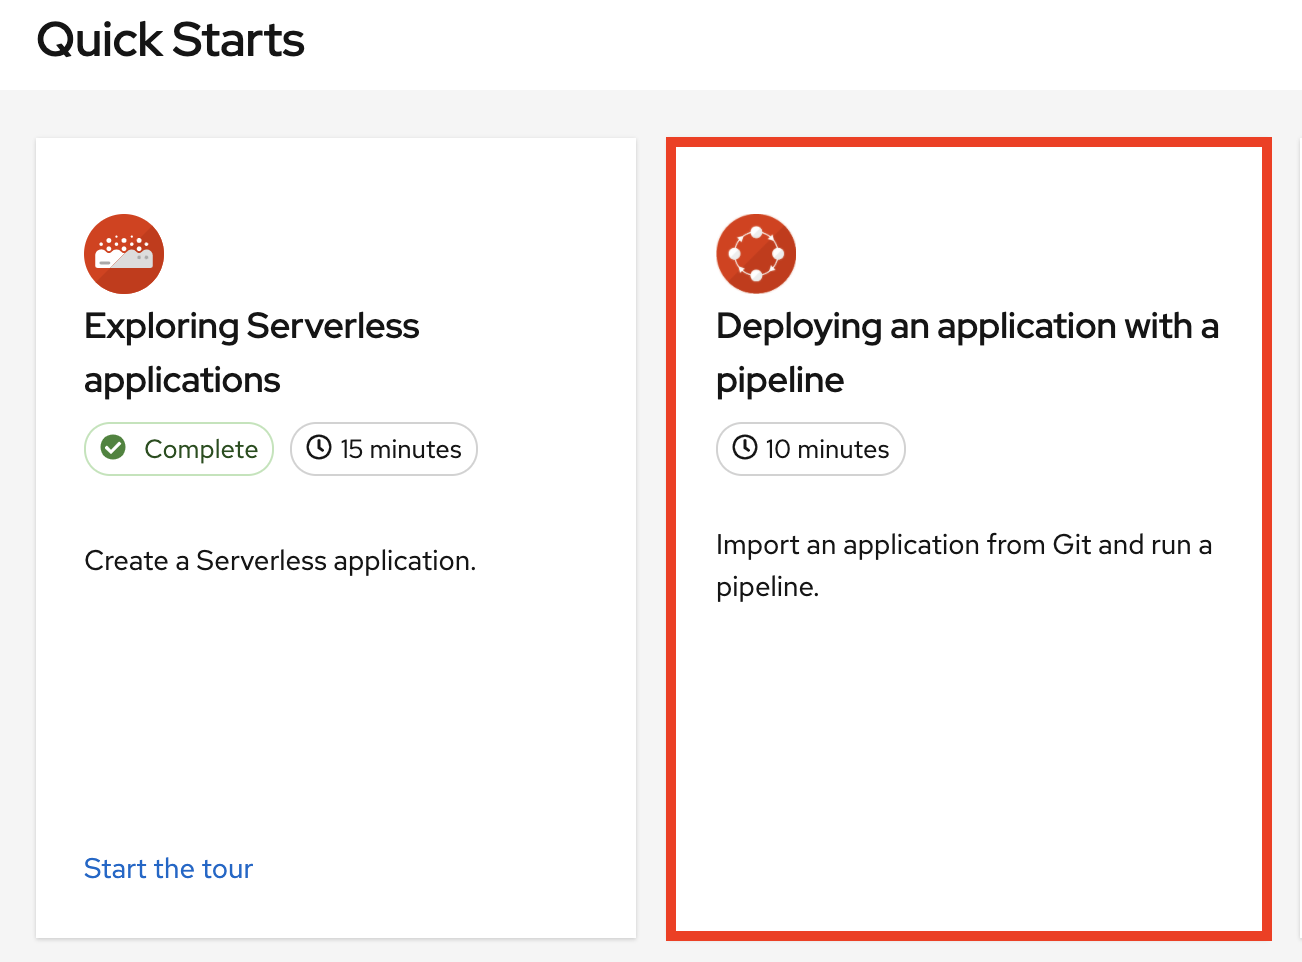The width and height of the screenshot is (1302, 962).
Task: Click the 10 minutes duration badge
Action: point(811,449)
